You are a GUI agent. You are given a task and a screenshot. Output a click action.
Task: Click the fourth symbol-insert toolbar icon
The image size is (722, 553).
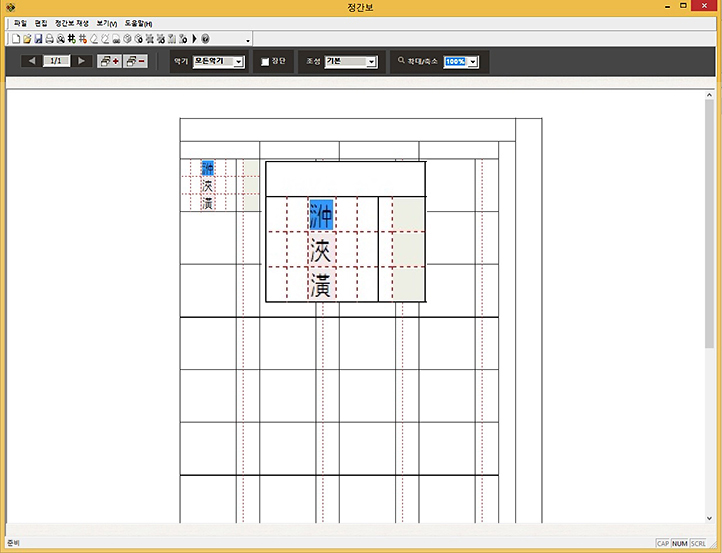point(183,39)
